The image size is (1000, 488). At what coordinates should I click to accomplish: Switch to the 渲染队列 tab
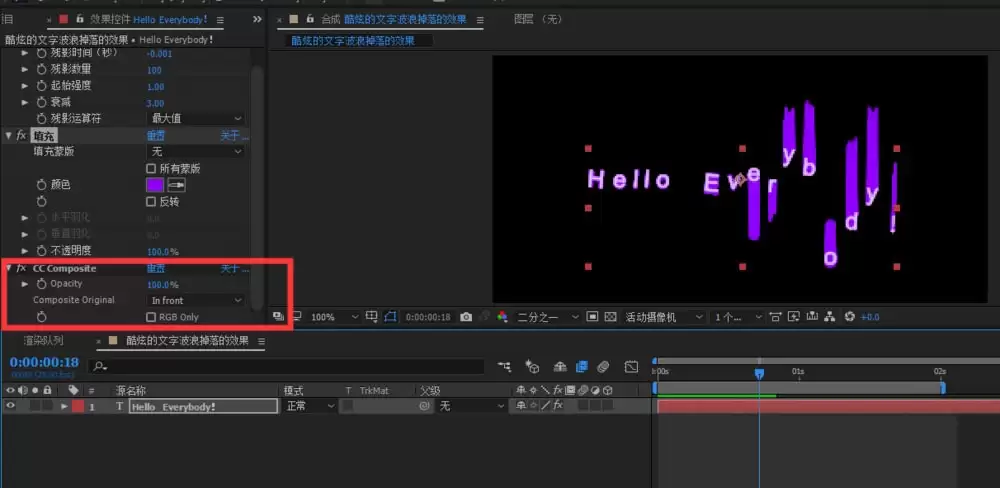pyautogui.click(x=43, y=341)
